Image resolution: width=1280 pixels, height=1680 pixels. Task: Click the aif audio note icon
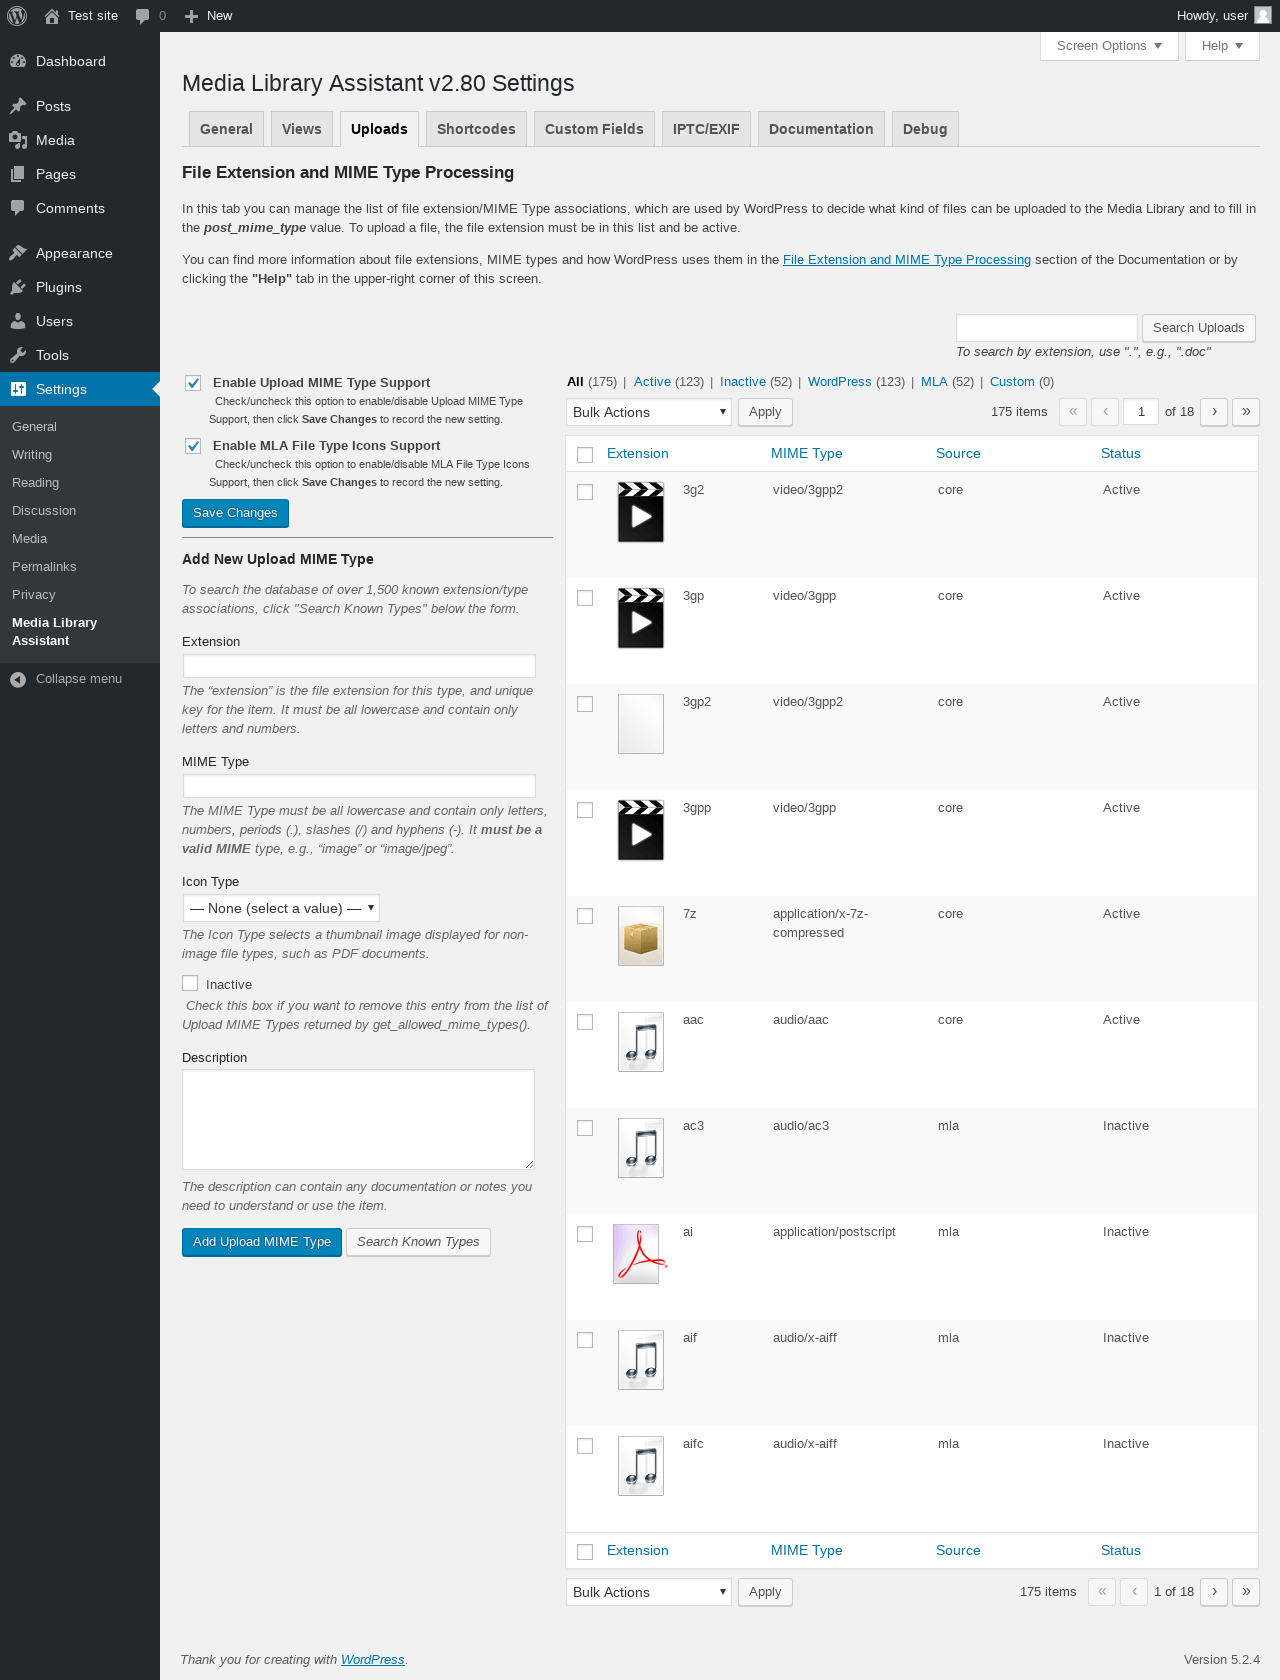(x=641, y=1360)
